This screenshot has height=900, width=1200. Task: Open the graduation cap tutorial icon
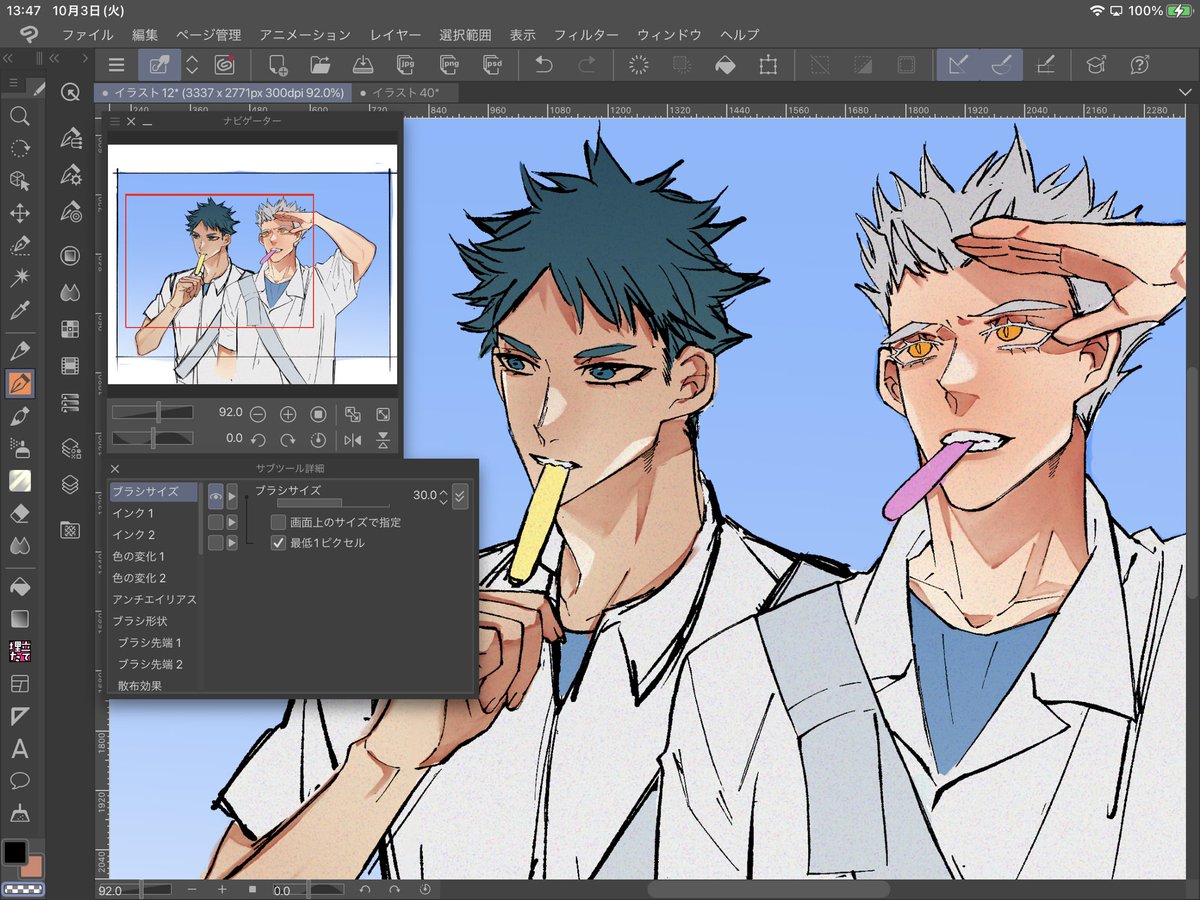(x=1095, y=65)
